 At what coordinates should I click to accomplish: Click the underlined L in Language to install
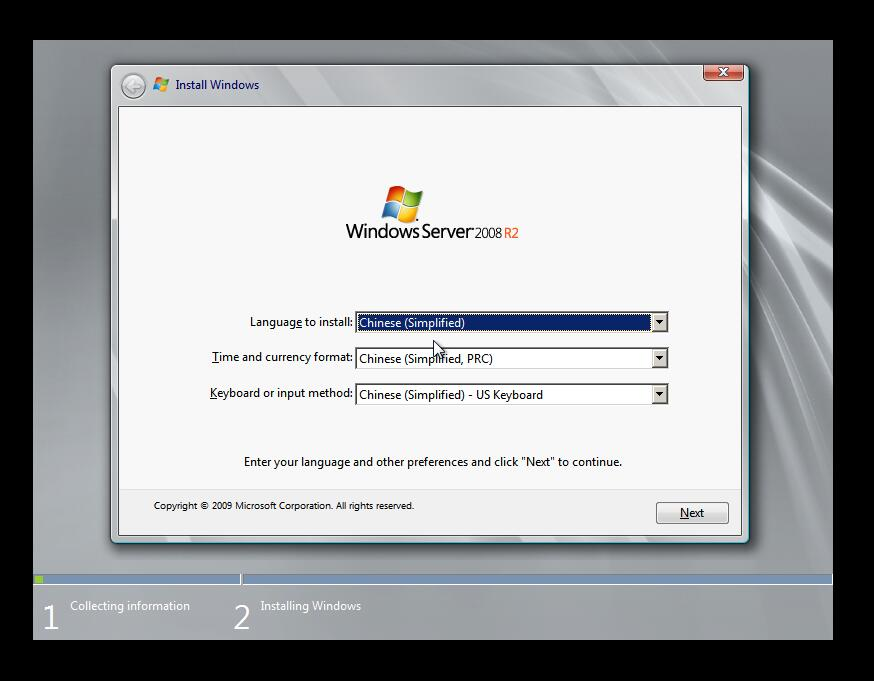(252, 322)
